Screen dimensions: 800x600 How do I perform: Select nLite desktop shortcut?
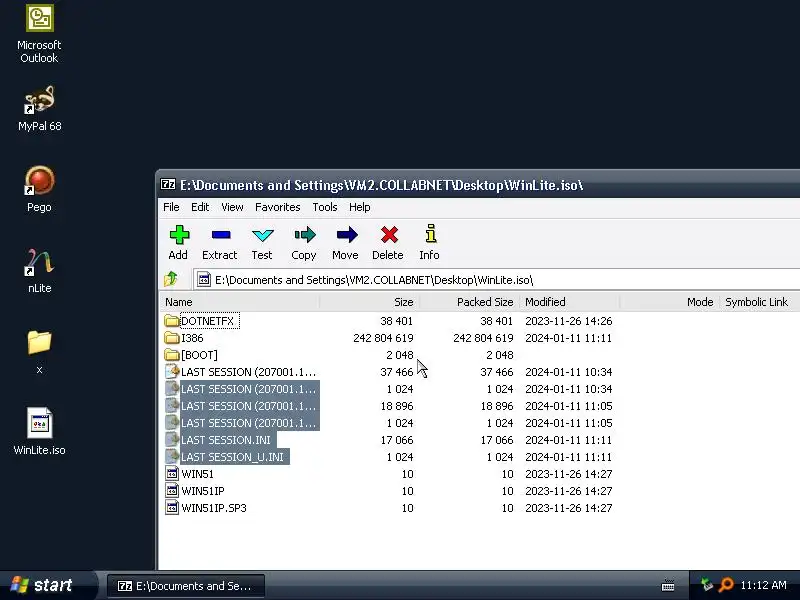pyautogui.click(x=39, y=270)
